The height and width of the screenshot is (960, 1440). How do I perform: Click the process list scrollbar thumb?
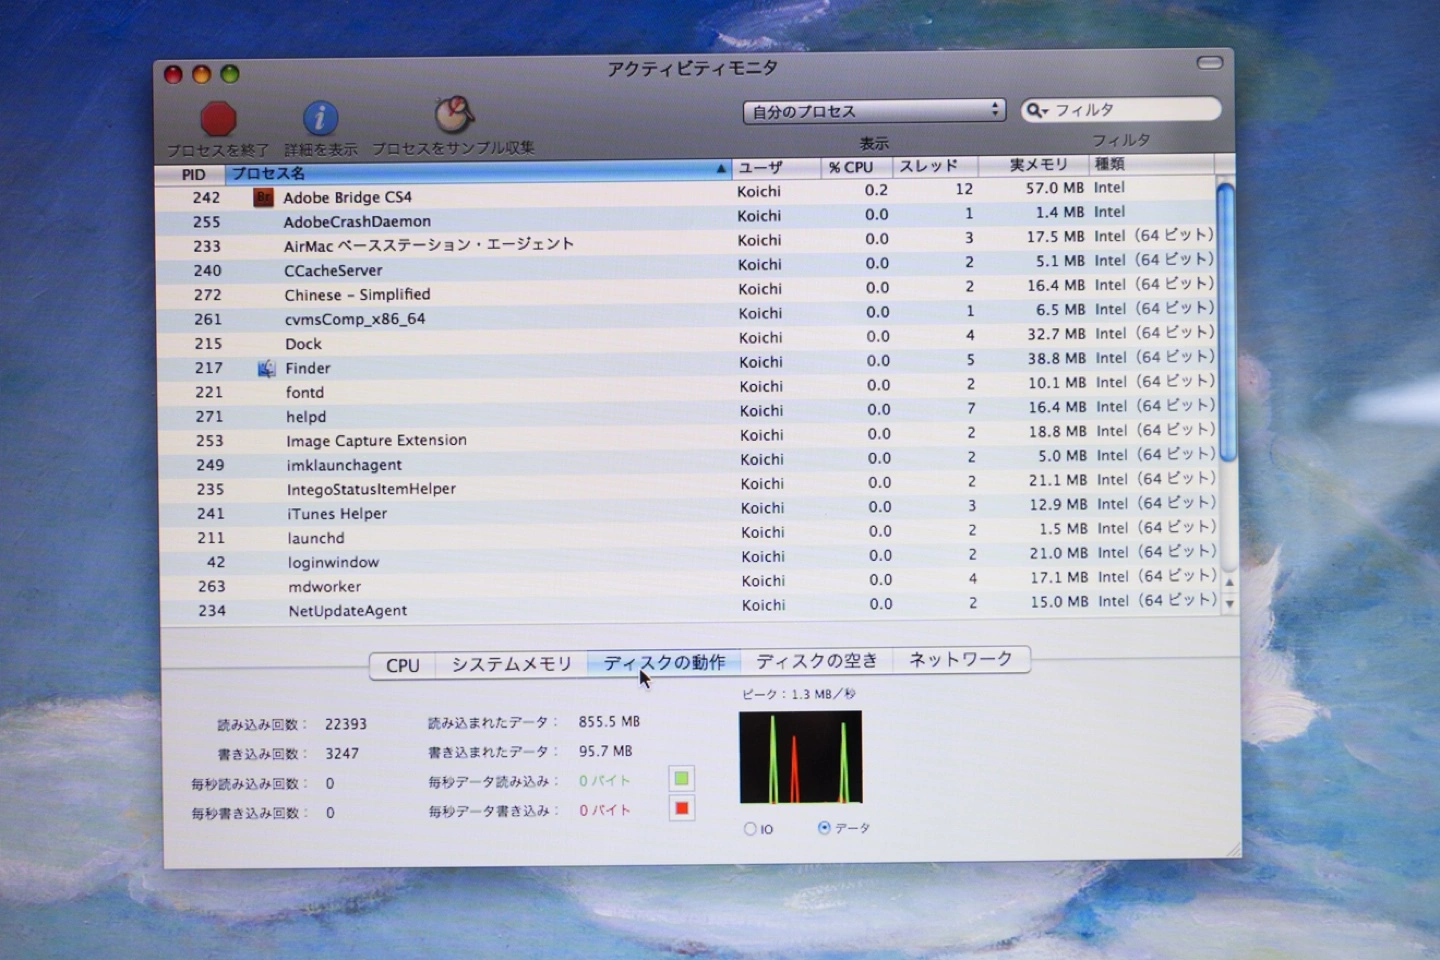click(x=1227, y=323)
